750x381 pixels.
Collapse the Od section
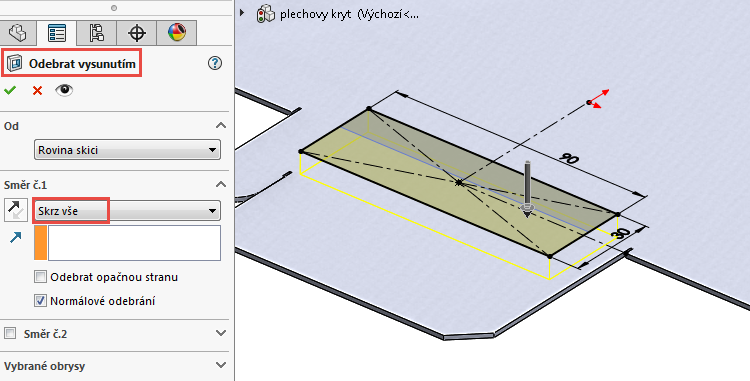(x=221, y=126)
